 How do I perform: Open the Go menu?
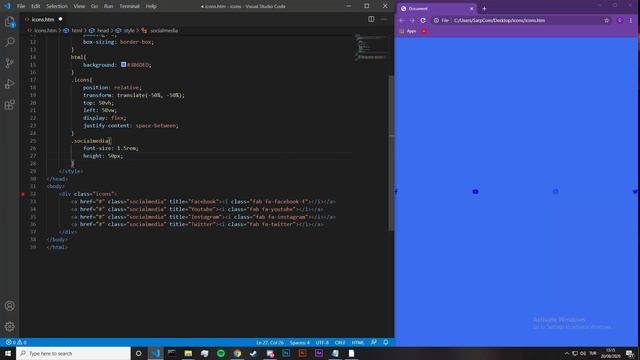pyautogui.click(x=94, y=6)
